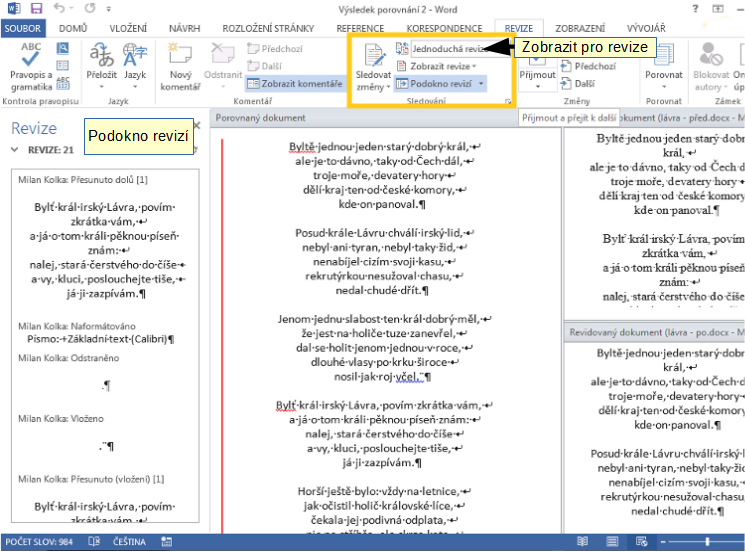The image size is (745, 552).
Task: Click the Save icon in the title bar
Action: click(x=36, y=8)
